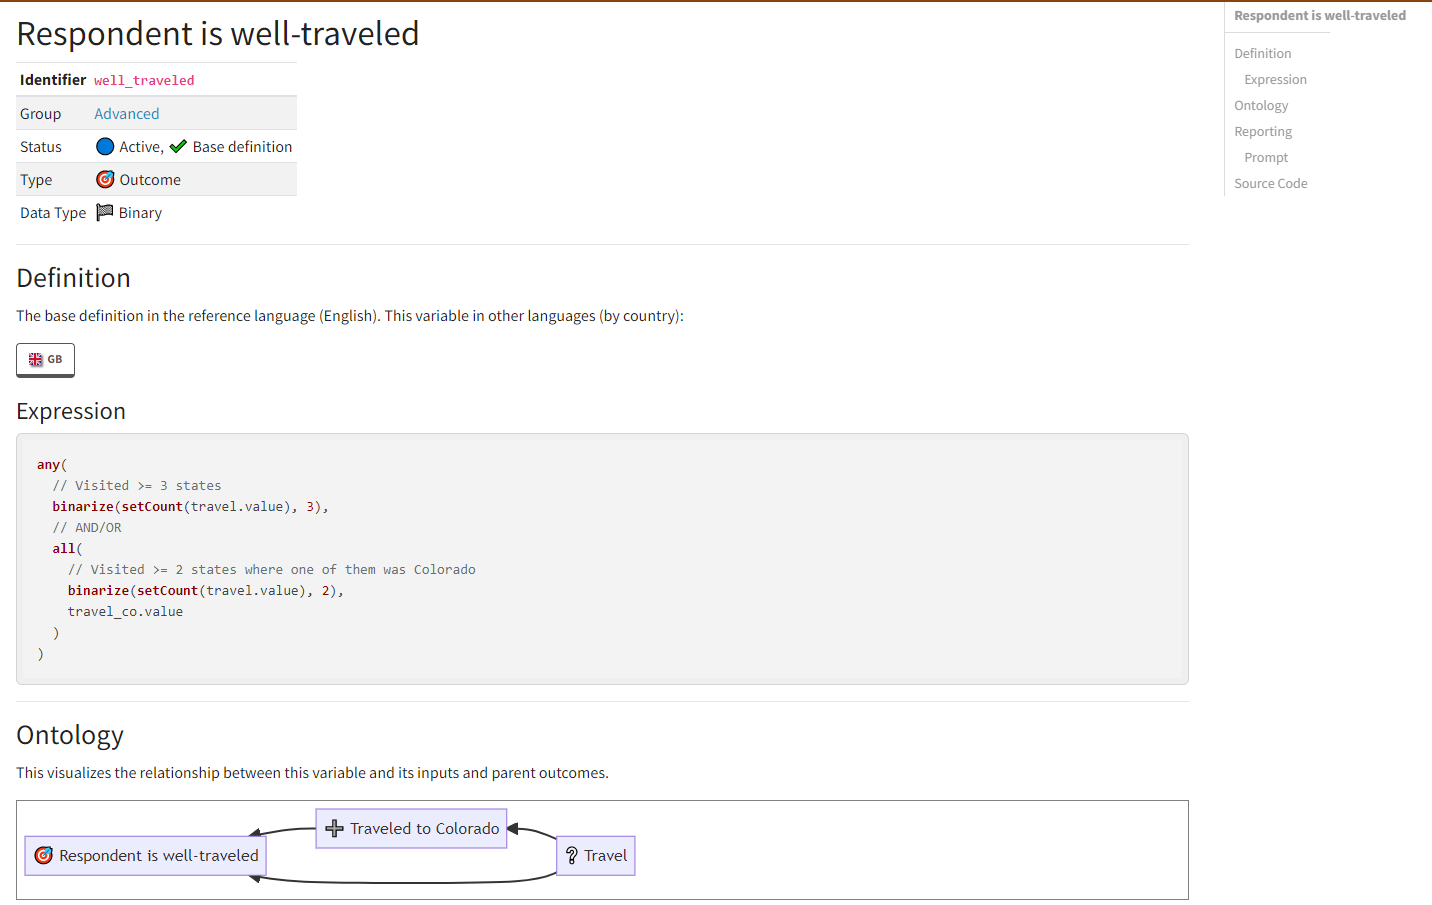1432x905 pixels.
Task: Jump to Ontology in the sidebar contents
Action: coord(1261,106)
